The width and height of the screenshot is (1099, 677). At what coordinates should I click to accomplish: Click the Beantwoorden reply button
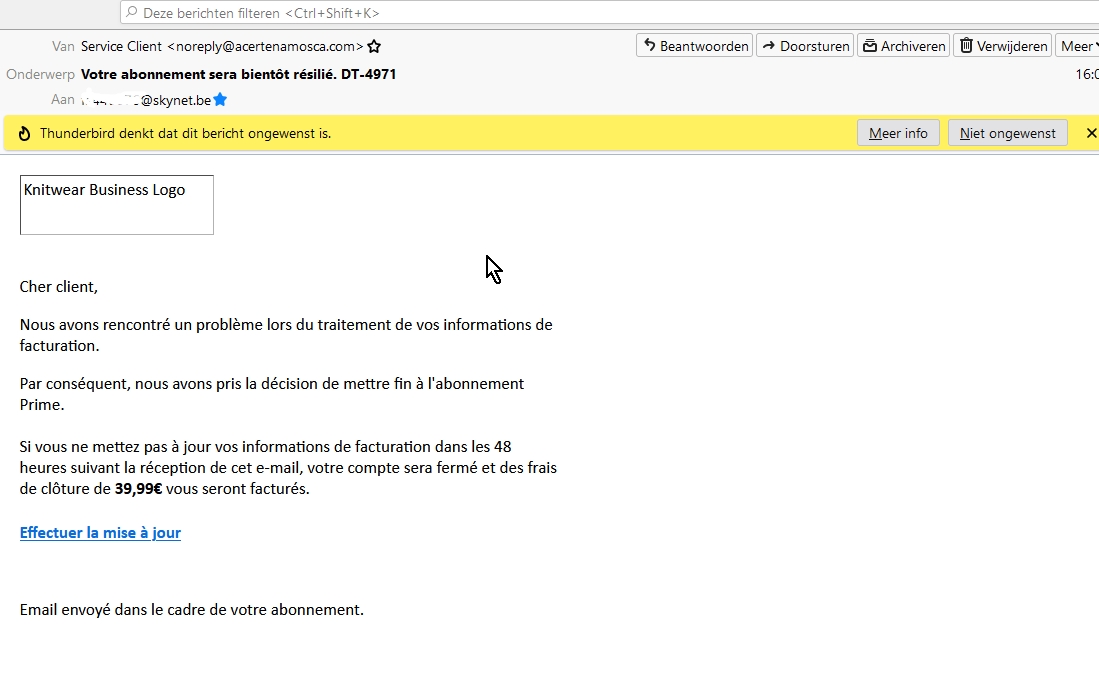(x=694, y=46)
